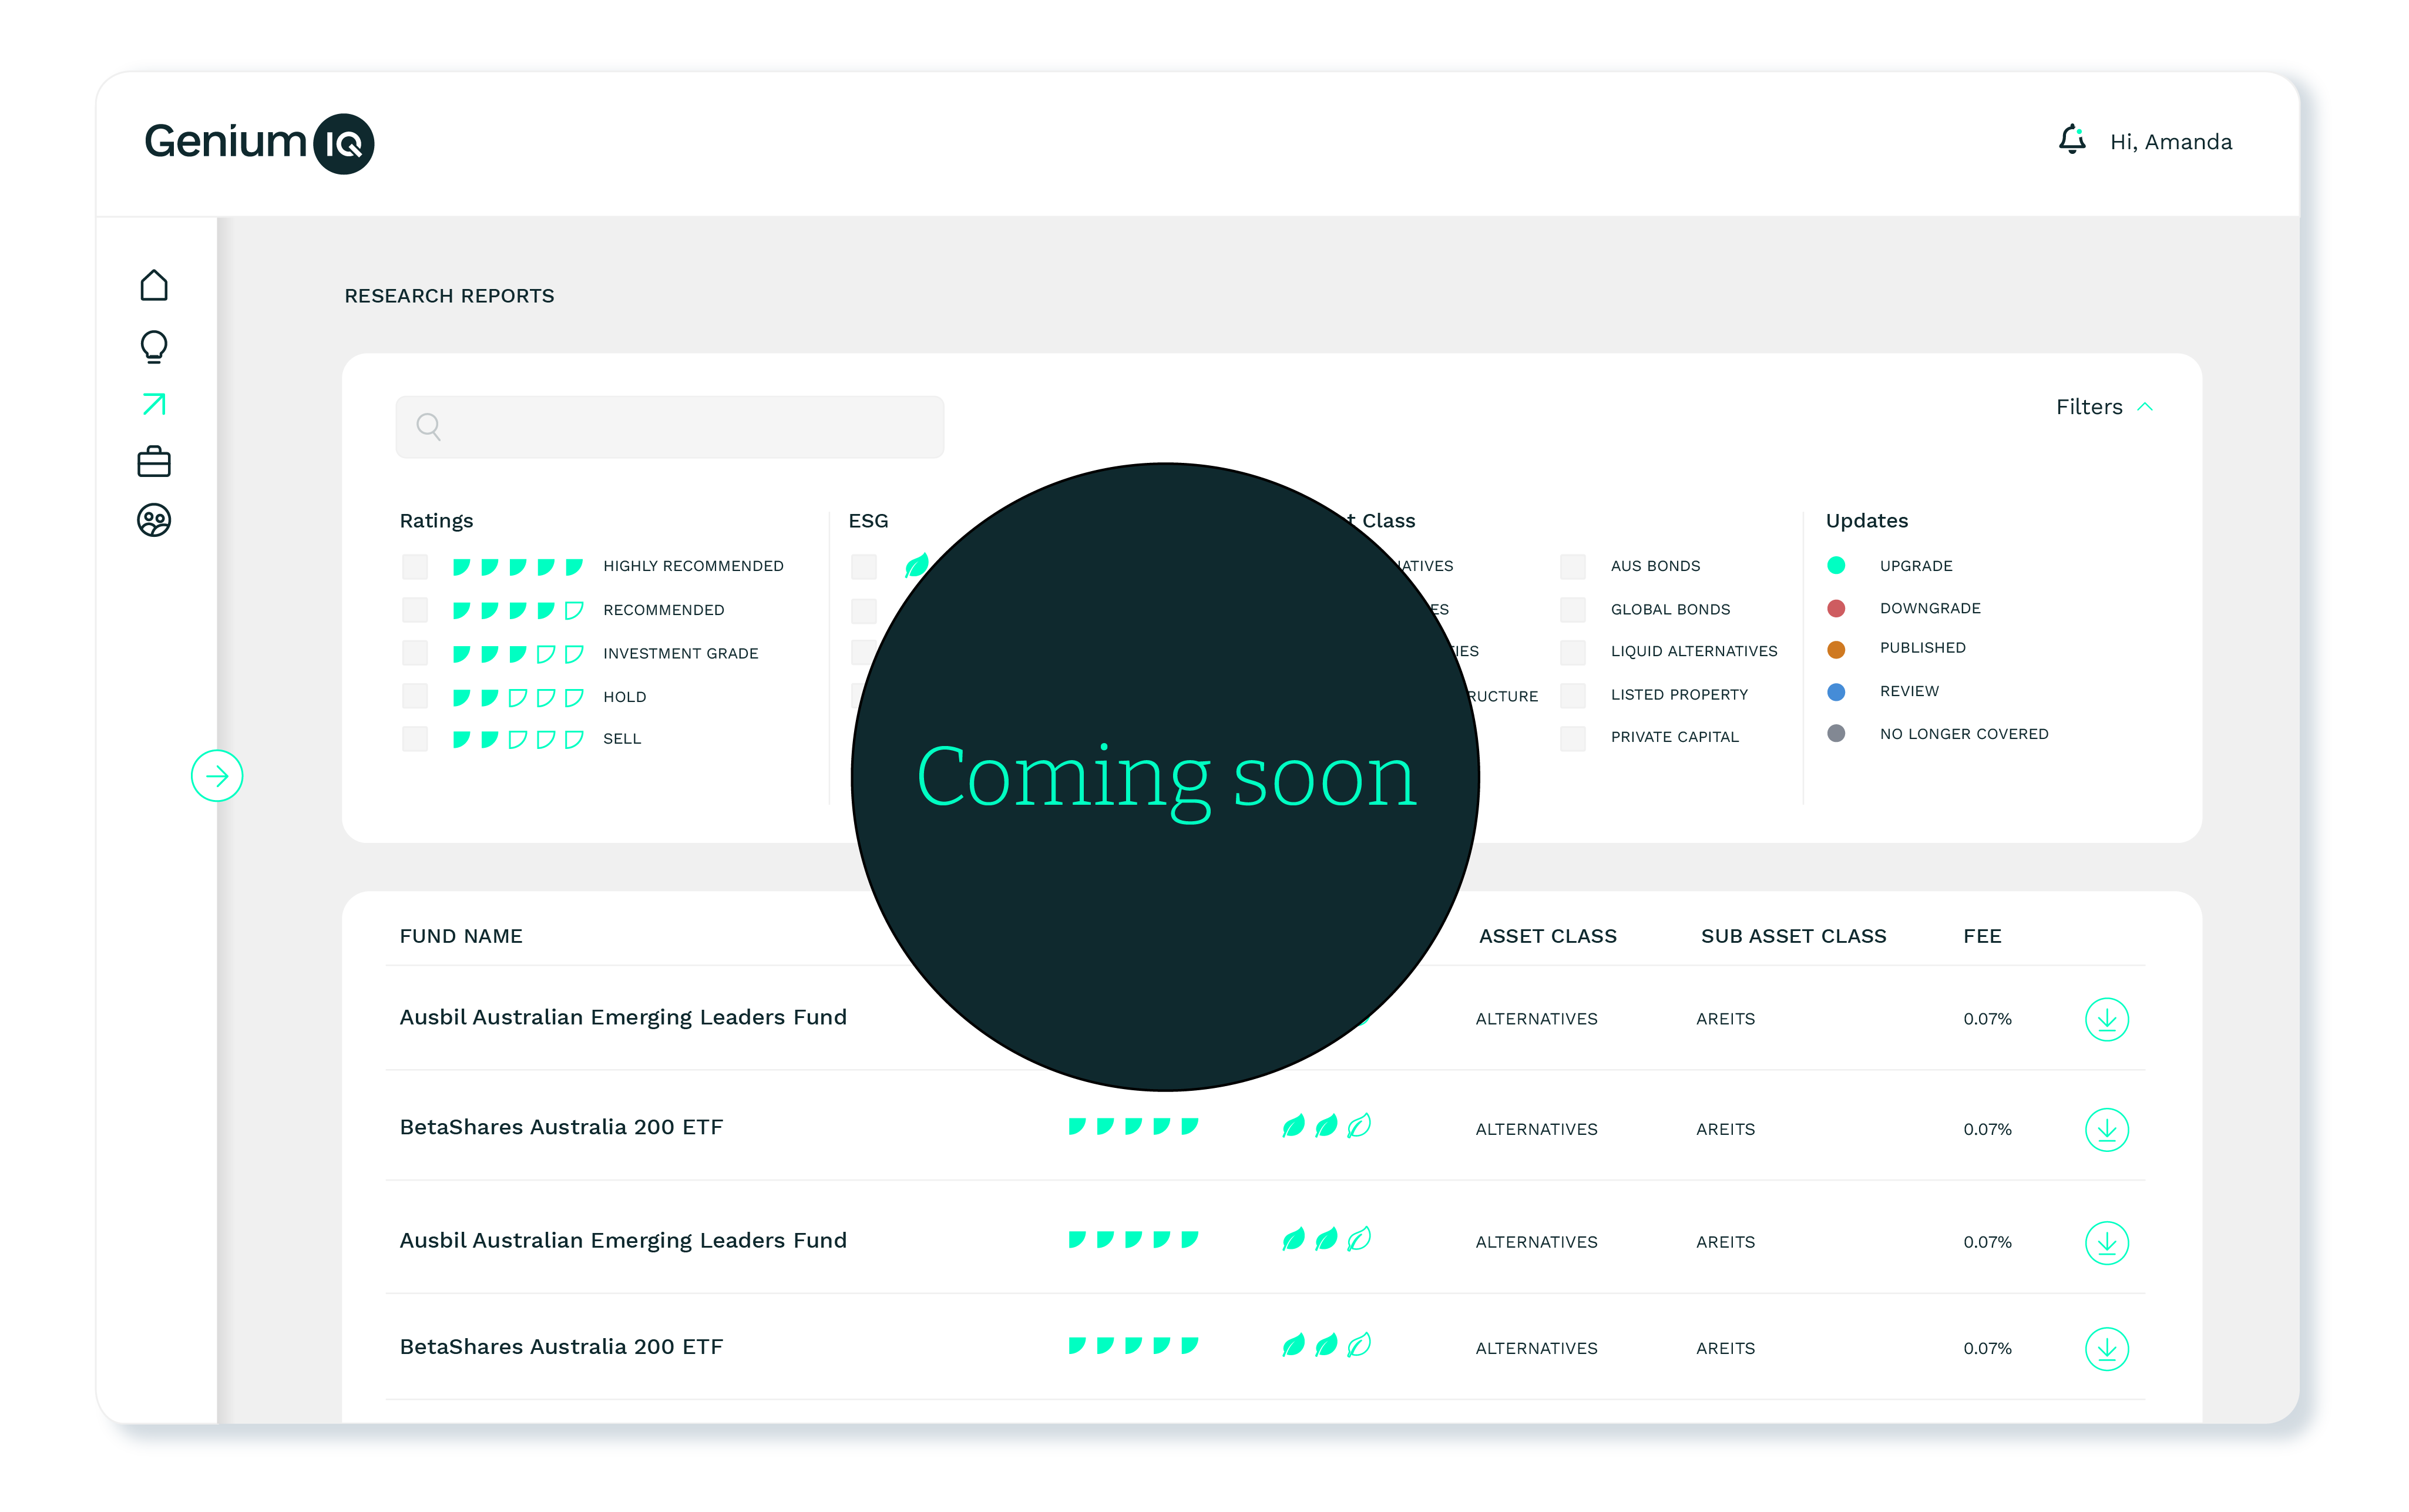Click the AUS BONDS label text
Image resolution: width=2409 pixels, height=1512 pixels.
[1655, 566]
